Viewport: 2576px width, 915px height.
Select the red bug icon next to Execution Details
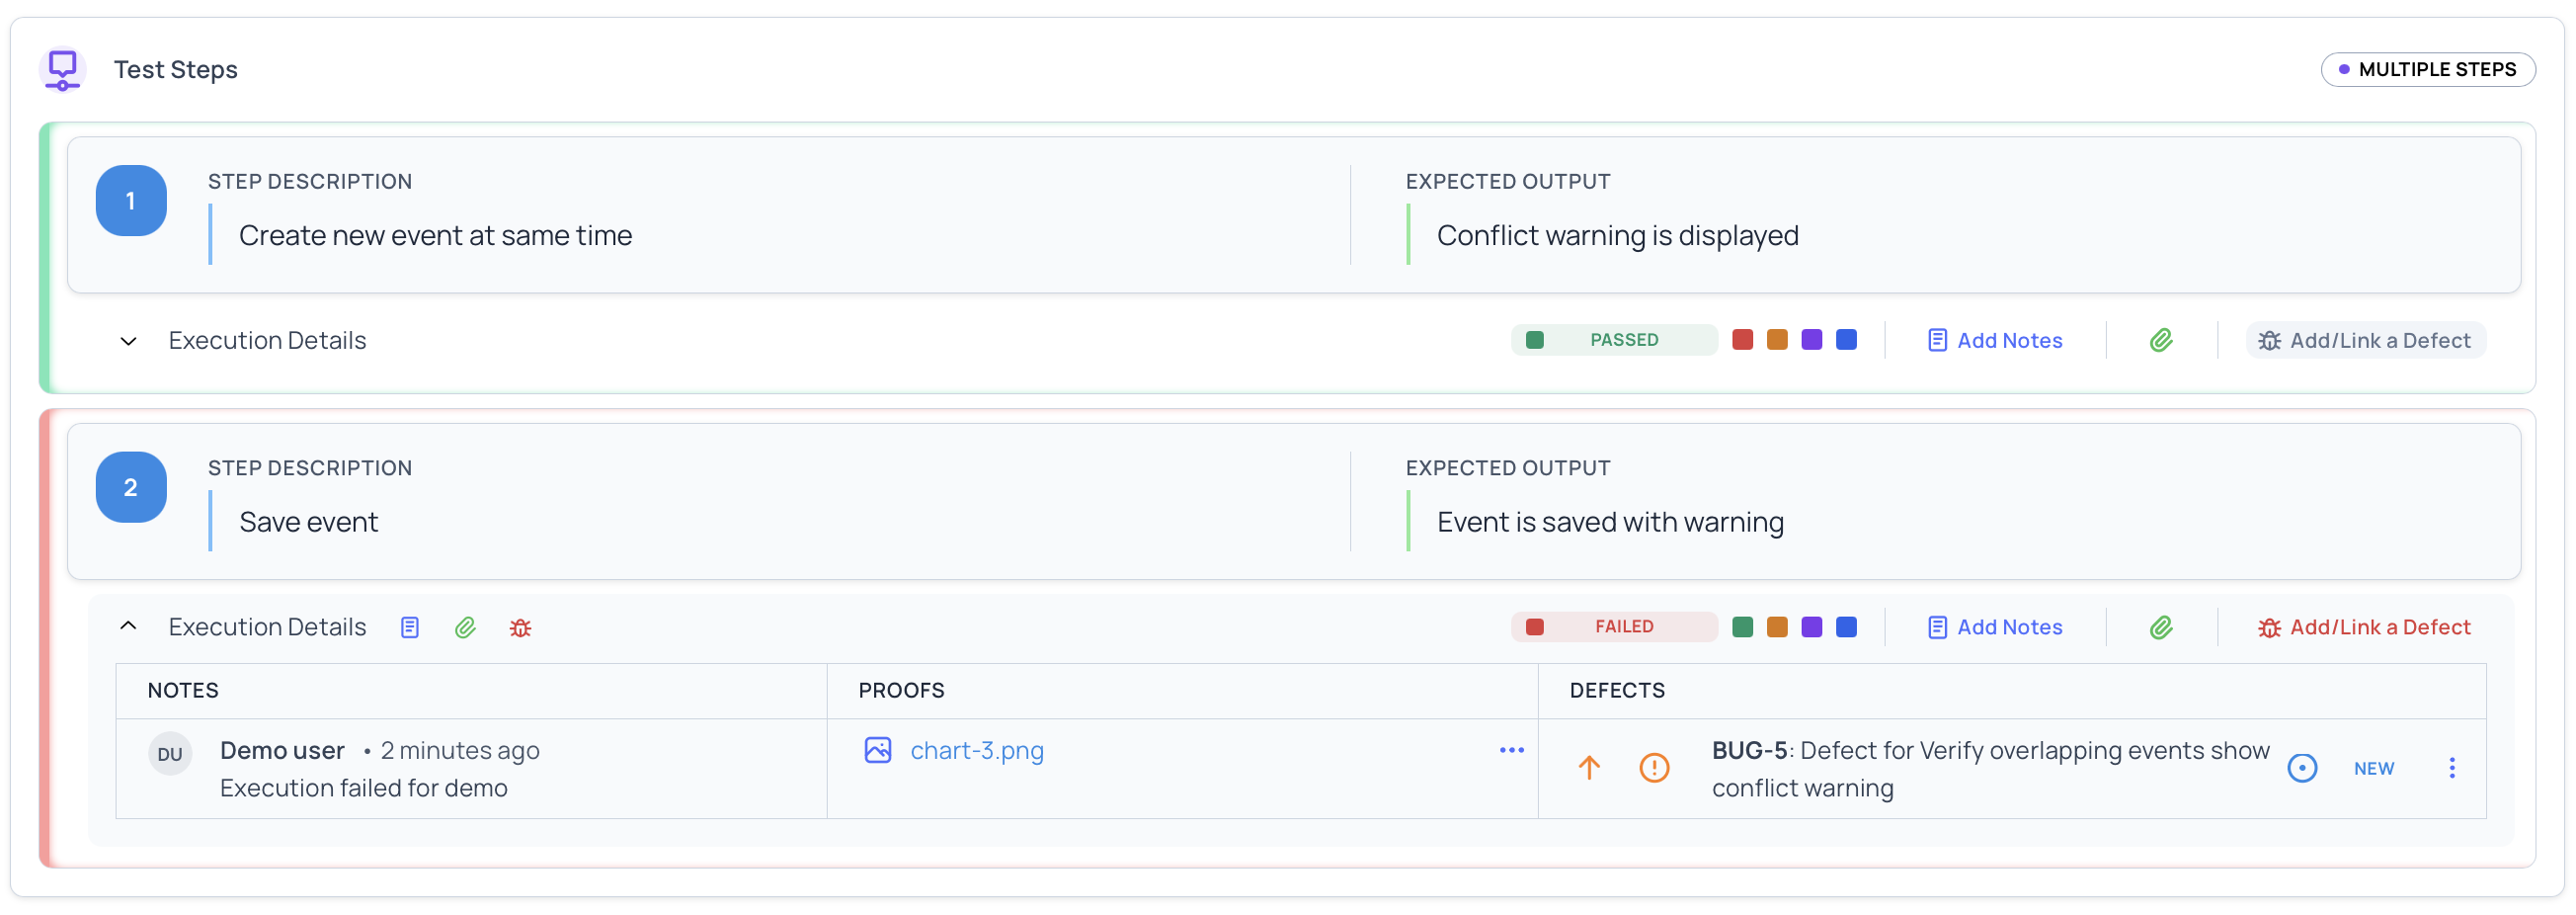(x=520, y=628)
